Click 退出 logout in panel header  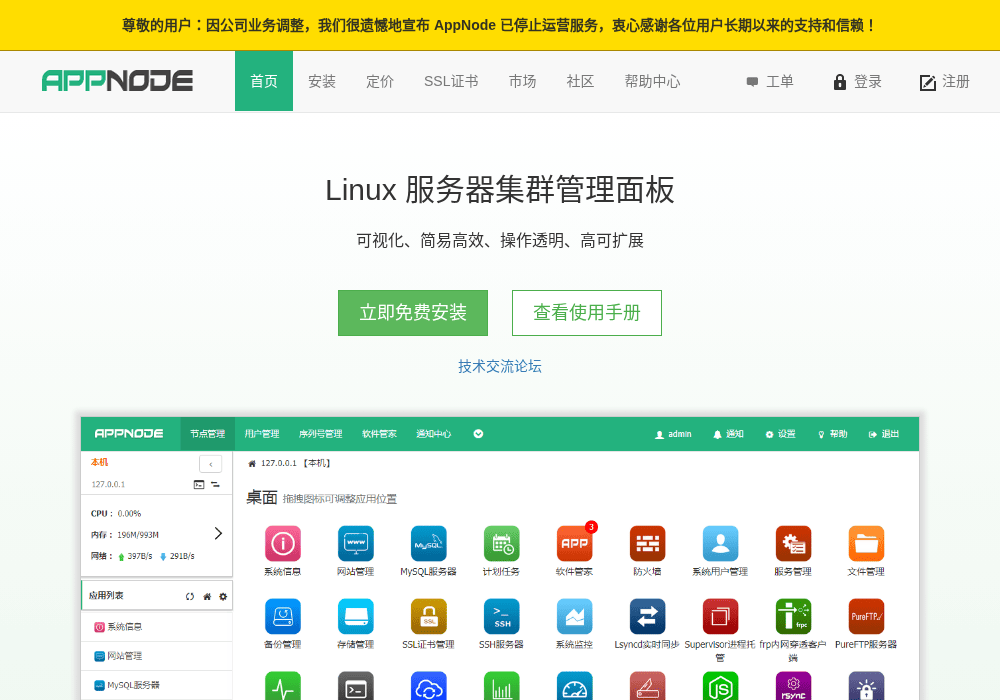click(x=884, y=434)
